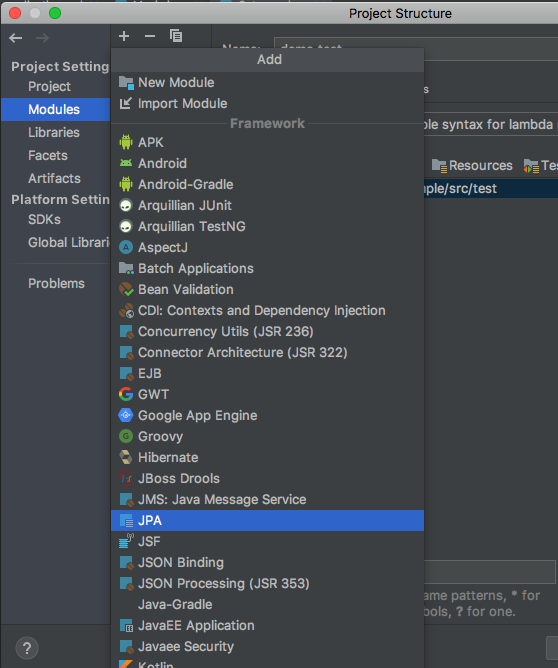Select JSON Processing (JSR 353)
The width and height of the screenshot is (558, 668).
(267, 583)
